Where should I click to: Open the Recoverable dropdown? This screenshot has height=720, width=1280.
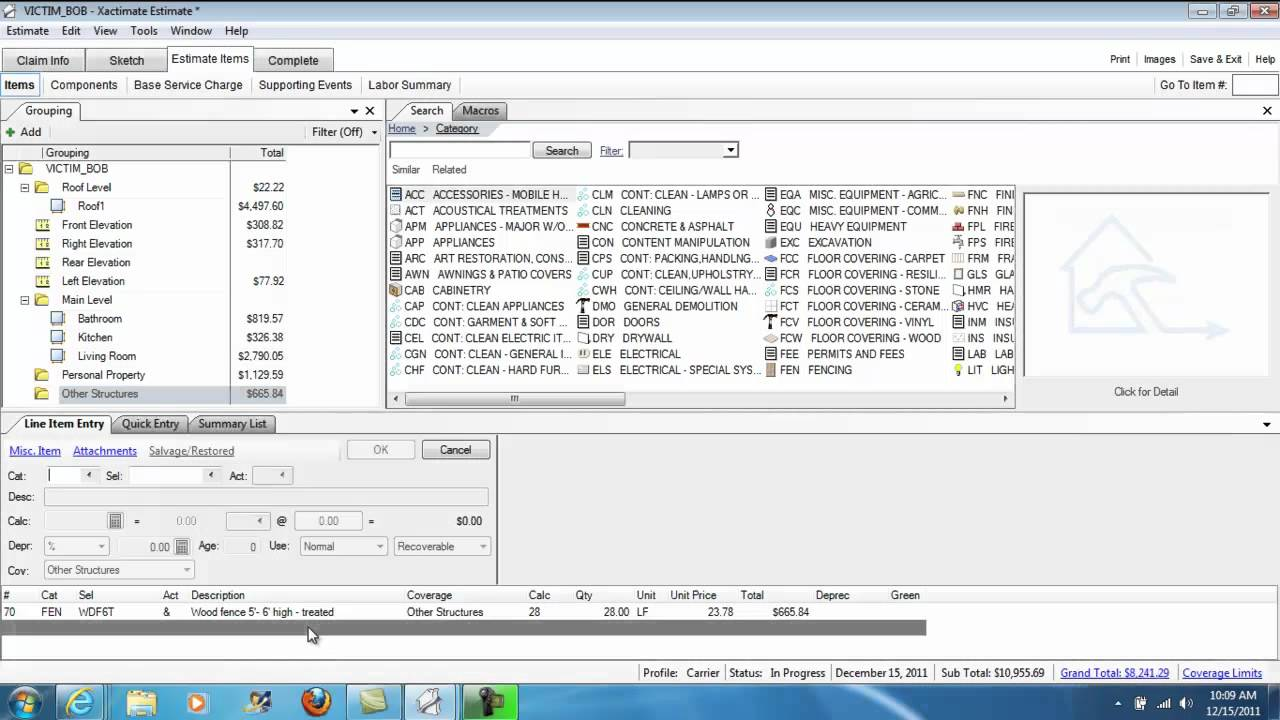tap(442, 547)
